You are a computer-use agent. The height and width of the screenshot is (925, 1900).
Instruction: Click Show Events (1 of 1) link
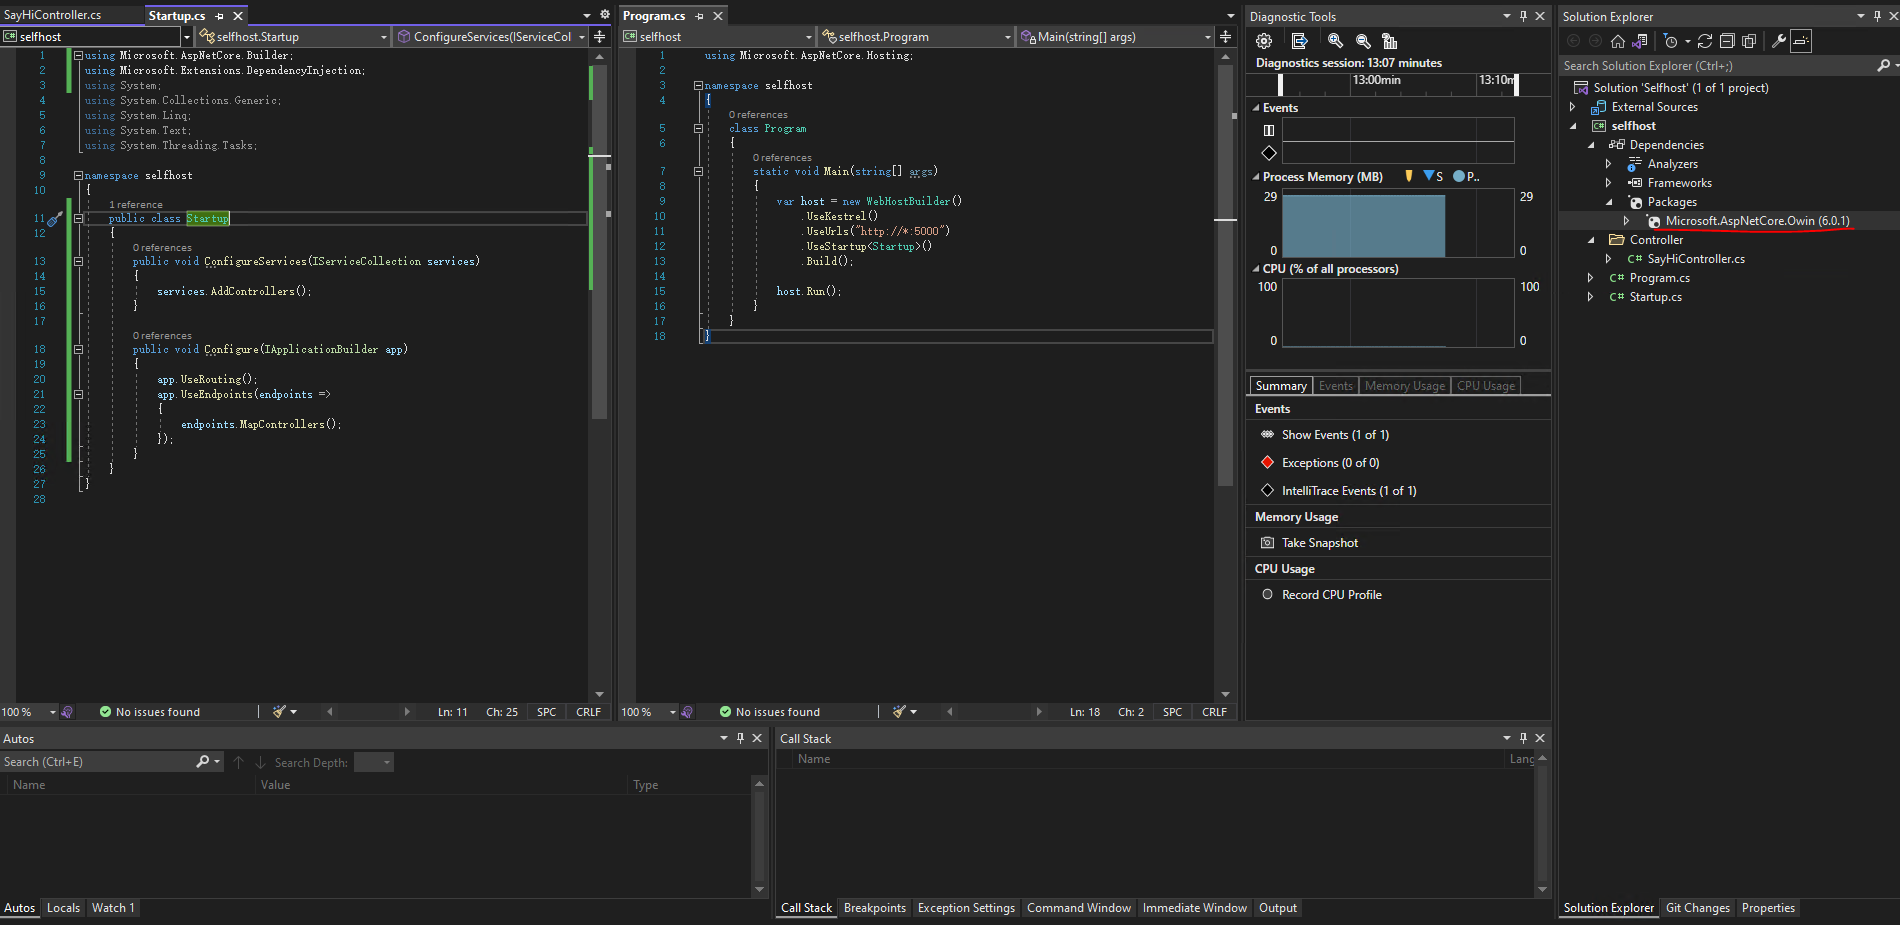pyautogui.click(x=1335, y=435)
